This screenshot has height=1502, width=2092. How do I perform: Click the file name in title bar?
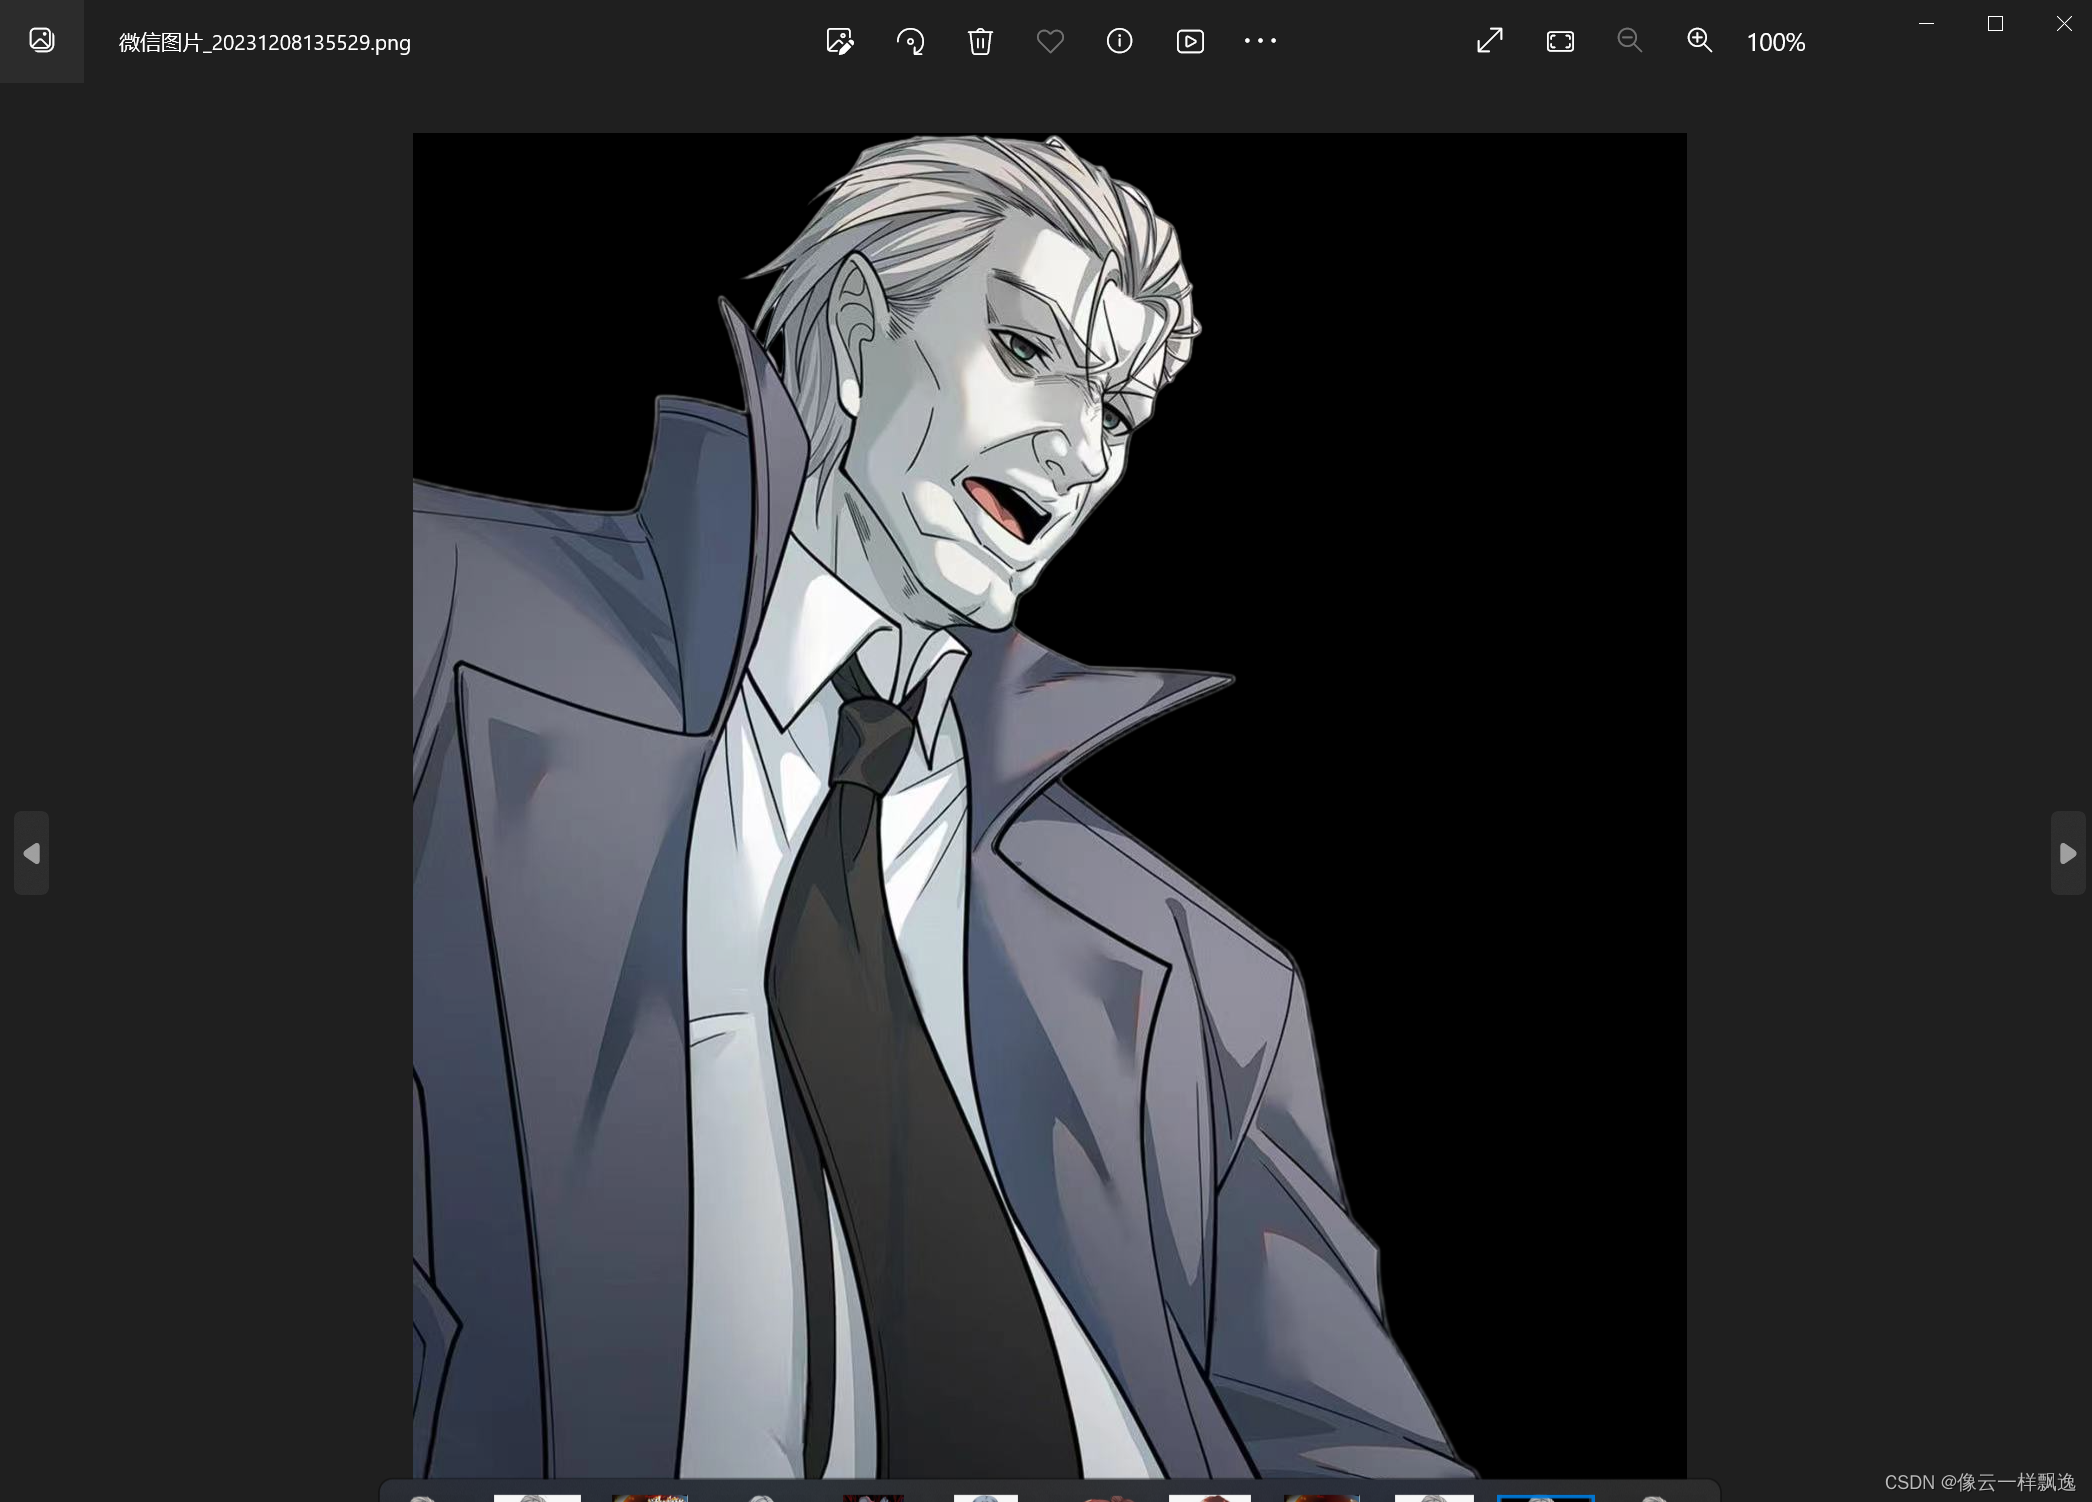tap(265, 42)
